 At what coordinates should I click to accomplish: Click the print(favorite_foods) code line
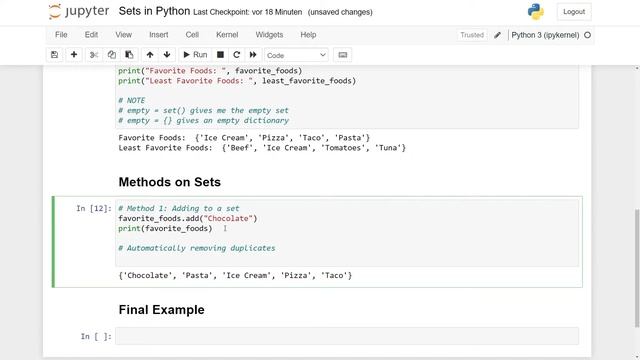pos(165,229)
